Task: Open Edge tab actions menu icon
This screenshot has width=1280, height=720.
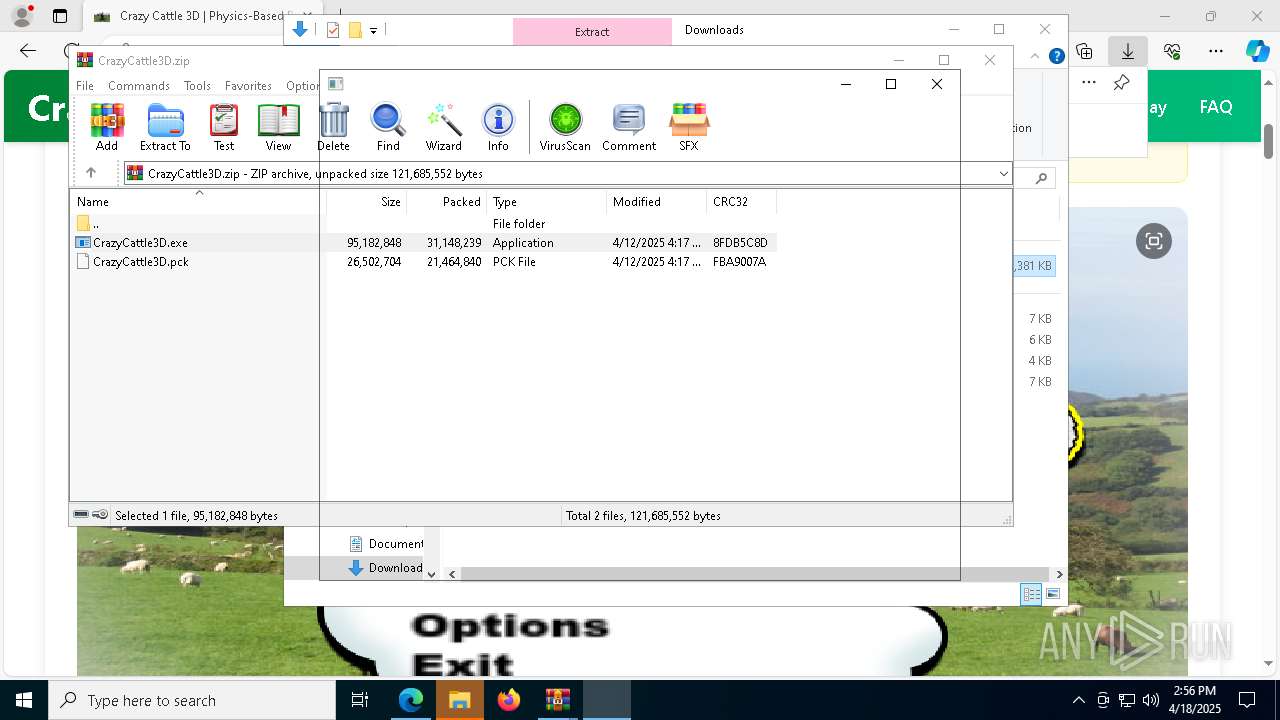Action: pos(60,16)
